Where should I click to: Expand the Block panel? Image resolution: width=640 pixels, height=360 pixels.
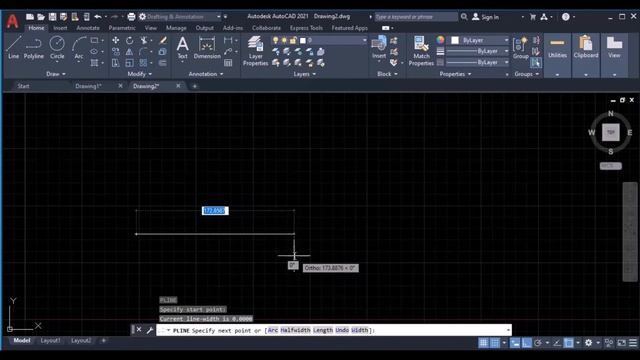click(387, 74)
